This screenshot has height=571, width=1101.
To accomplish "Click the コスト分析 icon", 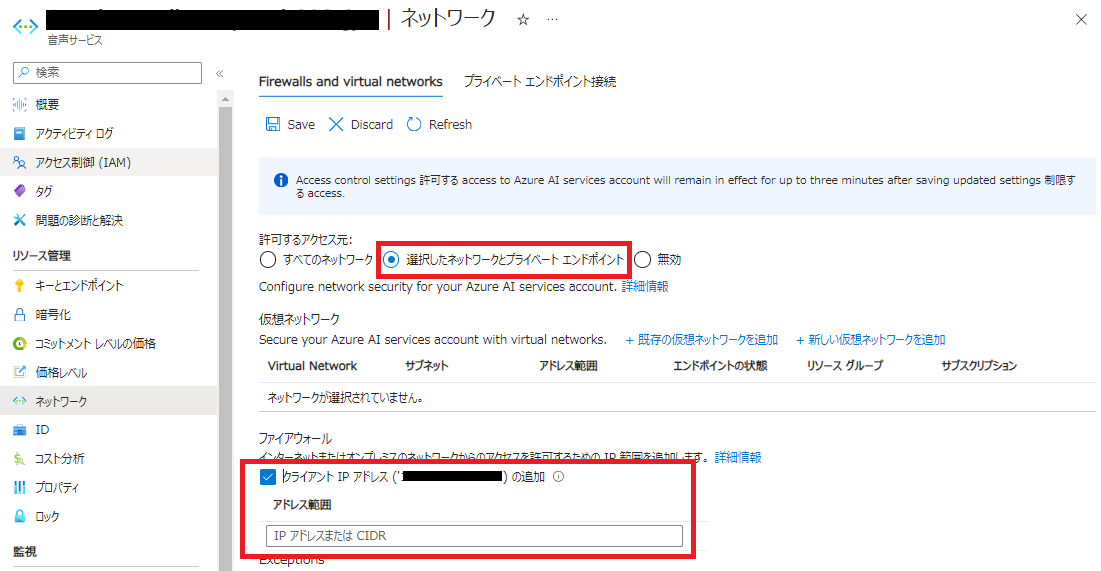I will point(20,459).
